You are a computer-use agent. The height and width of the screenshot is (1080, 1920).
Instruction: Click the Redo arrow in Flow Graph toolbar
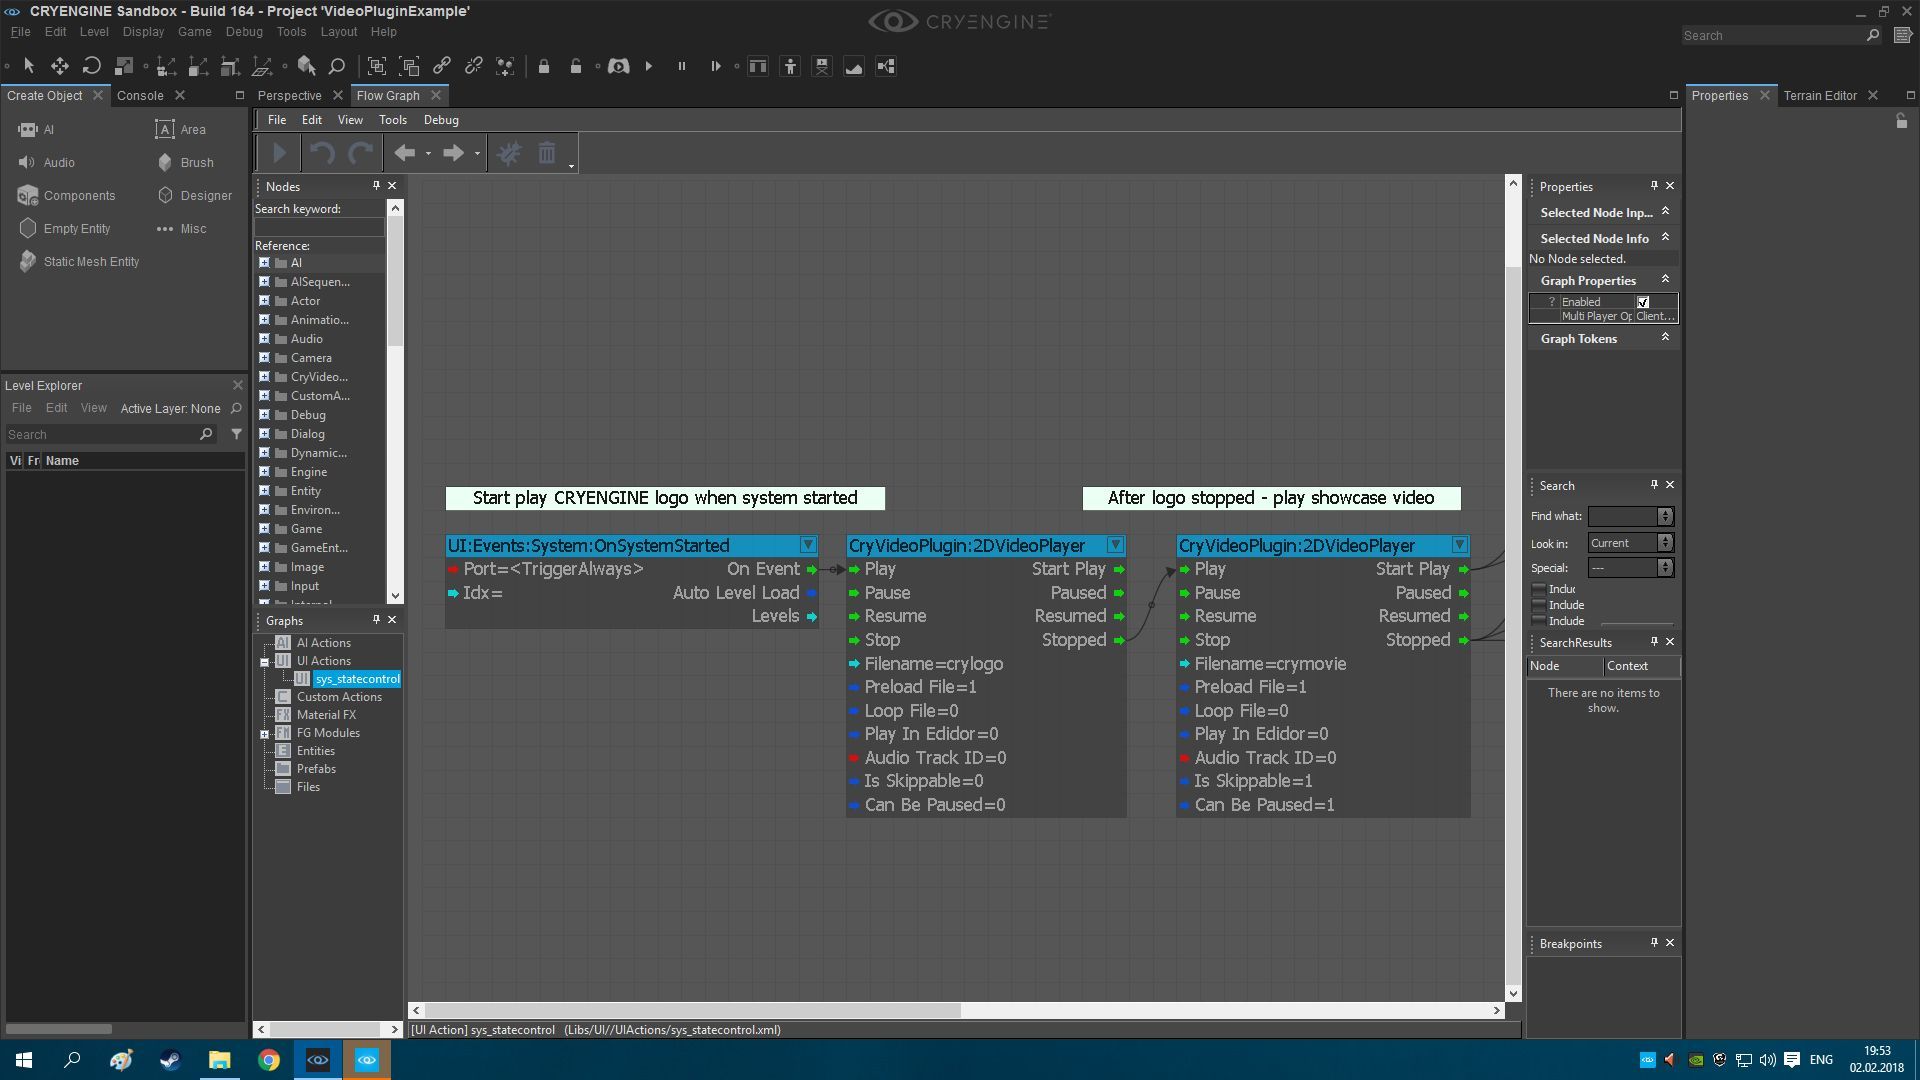click(360, 153)
